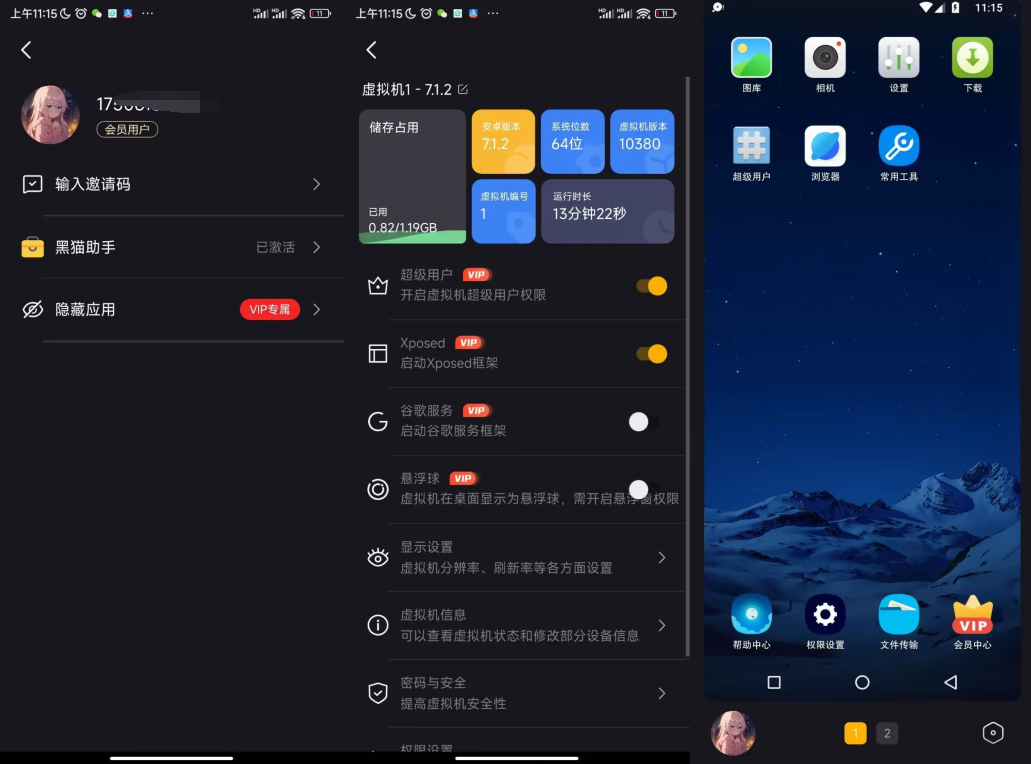
Task: Enable the 谷歌服务 Google services switch
Action: [644, 422]
